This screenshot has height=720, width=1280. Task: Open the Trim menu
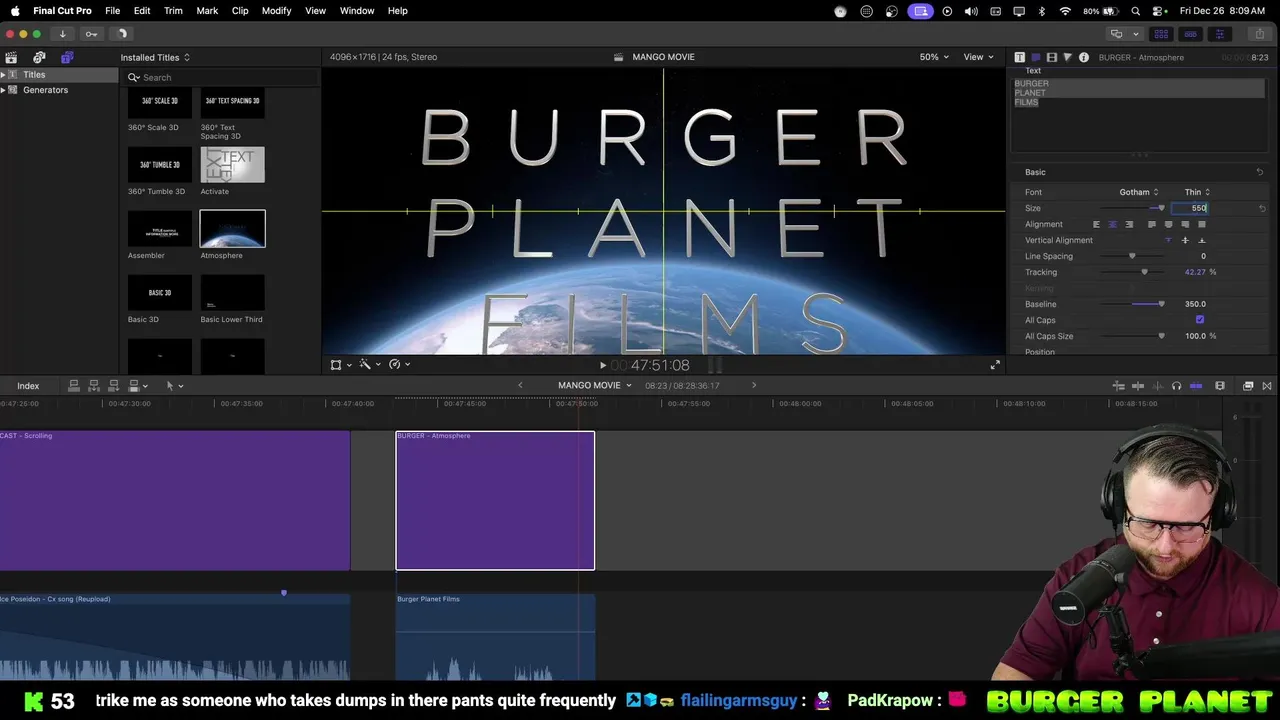tap(173, 11)
